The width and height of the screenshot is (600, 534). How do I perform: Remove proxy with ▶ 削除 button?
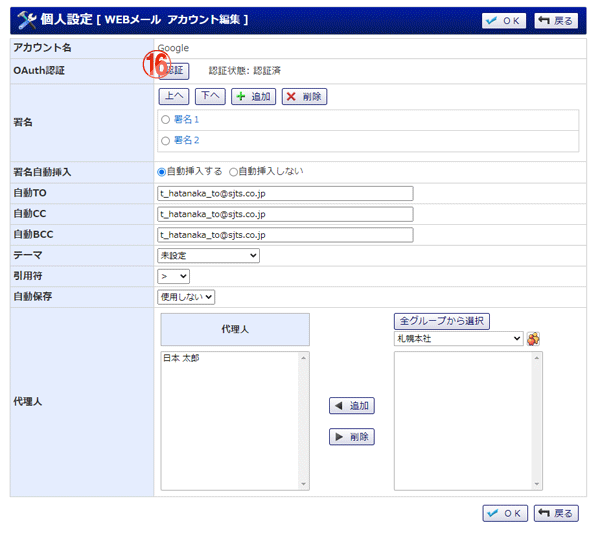coord(352,437)
